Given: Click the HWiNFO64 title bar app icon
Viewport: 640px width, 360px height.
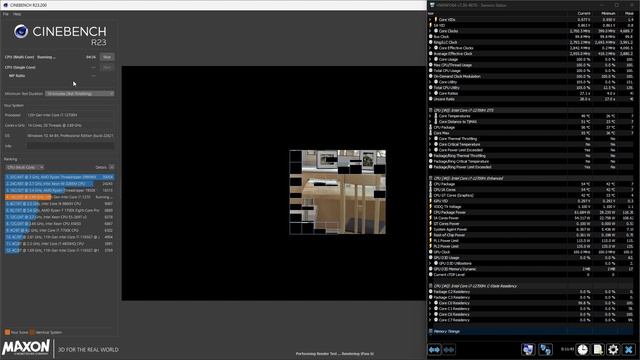Looking at the screenshot, I should tap(432, 5).
